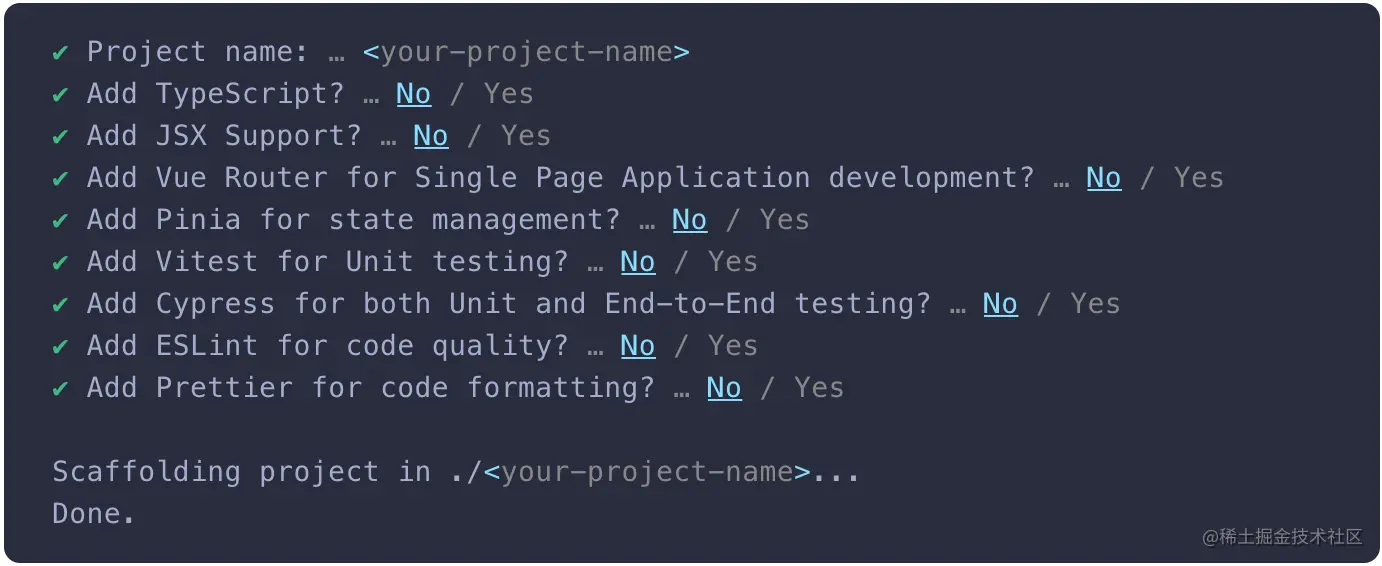
Task: Click the checkmark beside Add ESLint
Action: click(61, 346)
